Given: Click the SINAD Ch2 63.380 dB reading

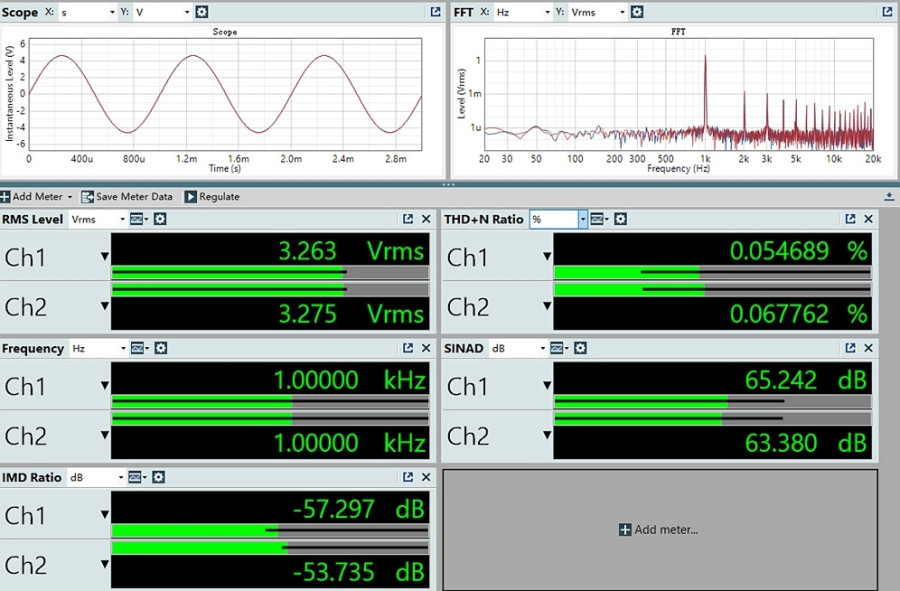Looking at the screenshot, I should coord(806,443).
